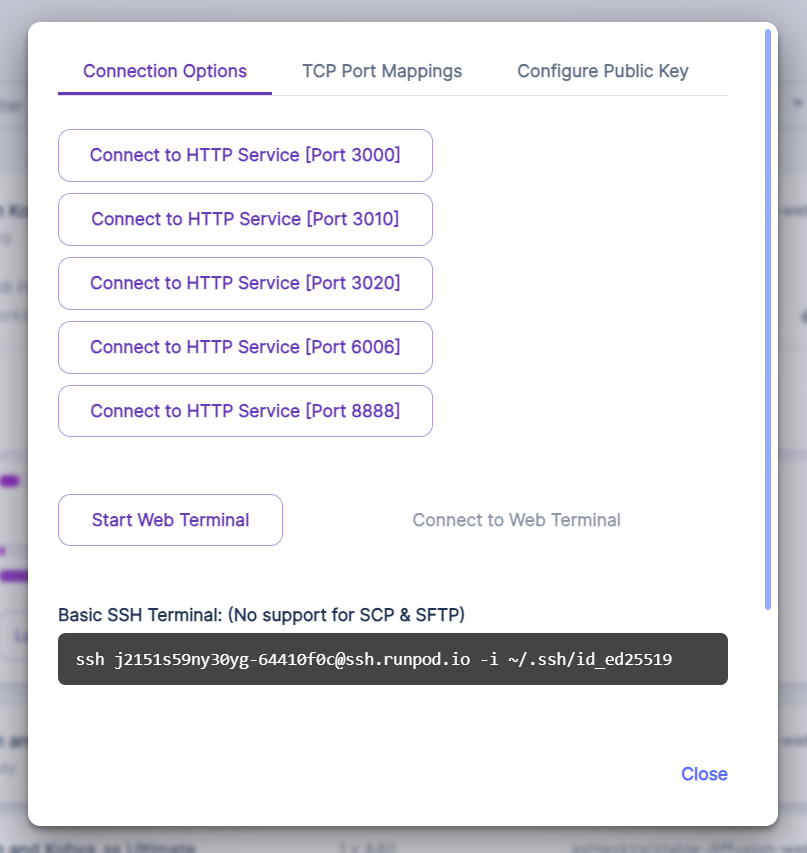Switch to the TCP Port Mappings tab
This screenshot has height=853, width=807.
(382, 71)
